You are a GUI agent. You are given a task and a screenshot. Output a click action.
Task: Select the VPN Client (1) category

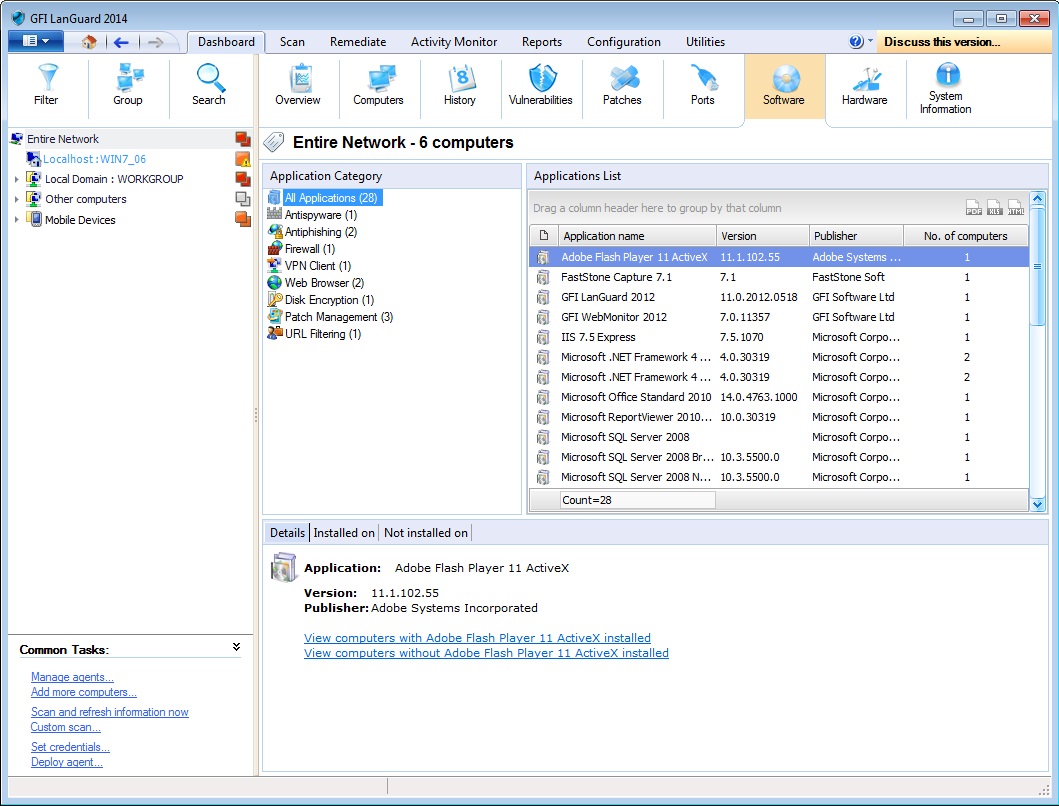pos(318,266)
